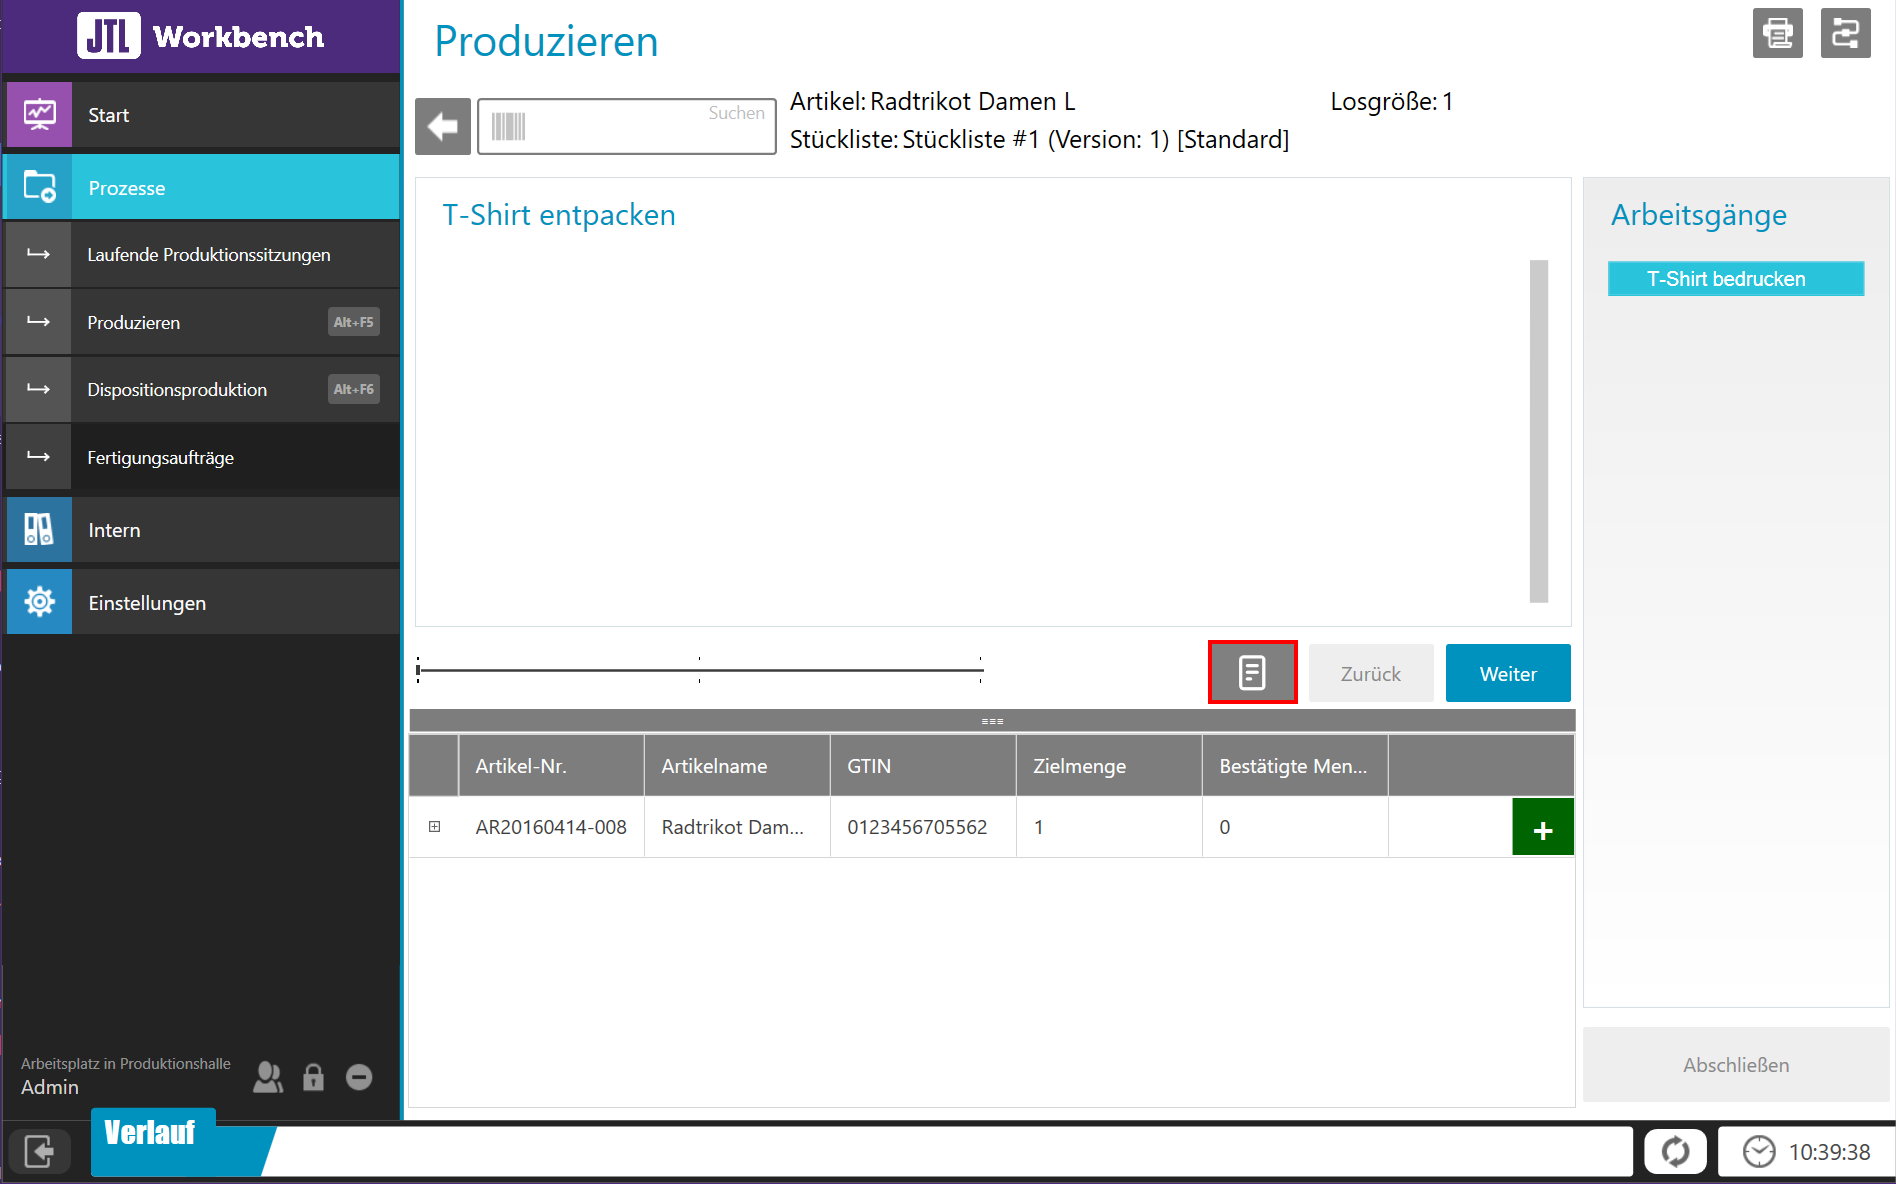The width and height of the screenshot is (1896, 1184).
Task: Select the user switch icon near Admin
Action: click(267, 1077)
